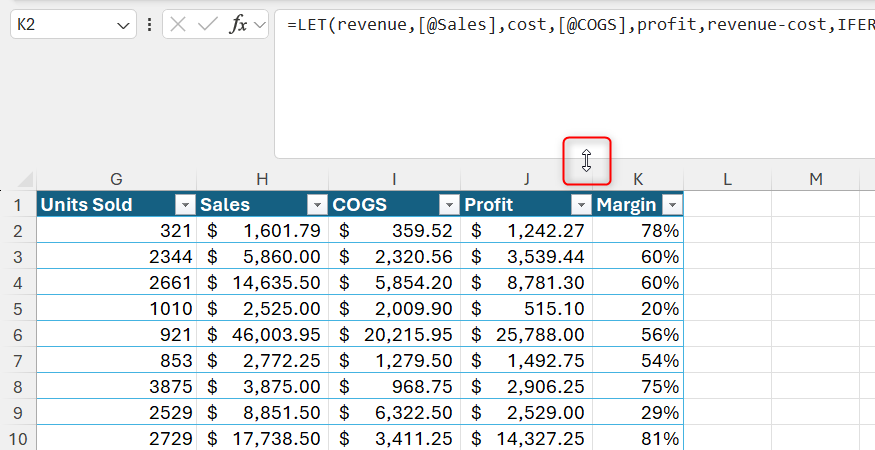Select row 5 header
This screenshot has width=875, height=450.
point(18,309)
